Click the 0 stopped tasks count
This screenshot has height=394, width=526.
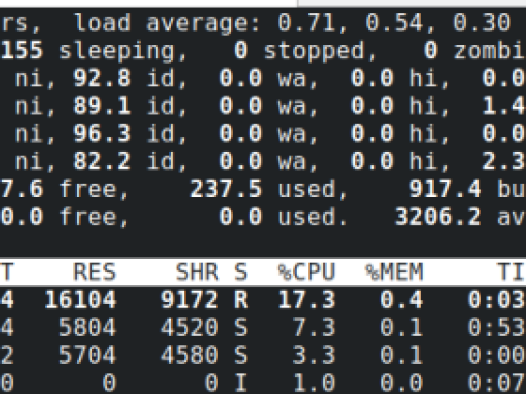241,51
